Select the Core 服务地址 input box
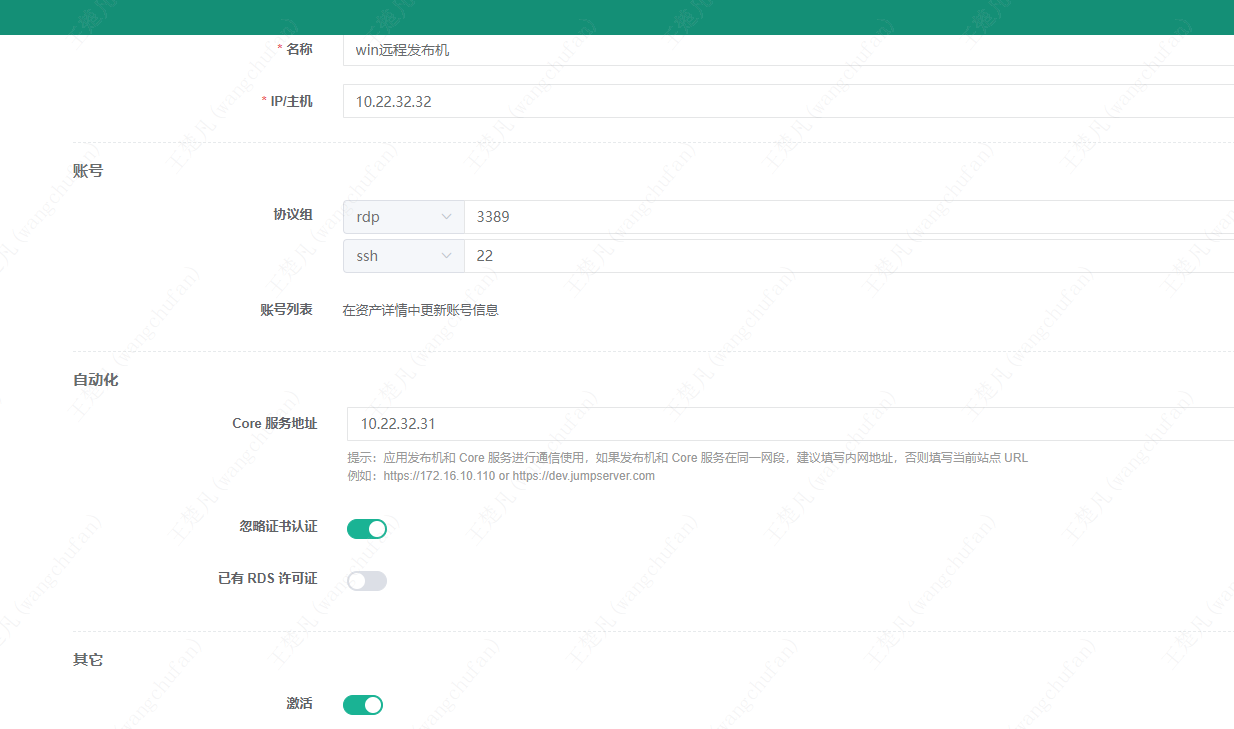 (x=790, y=424)
